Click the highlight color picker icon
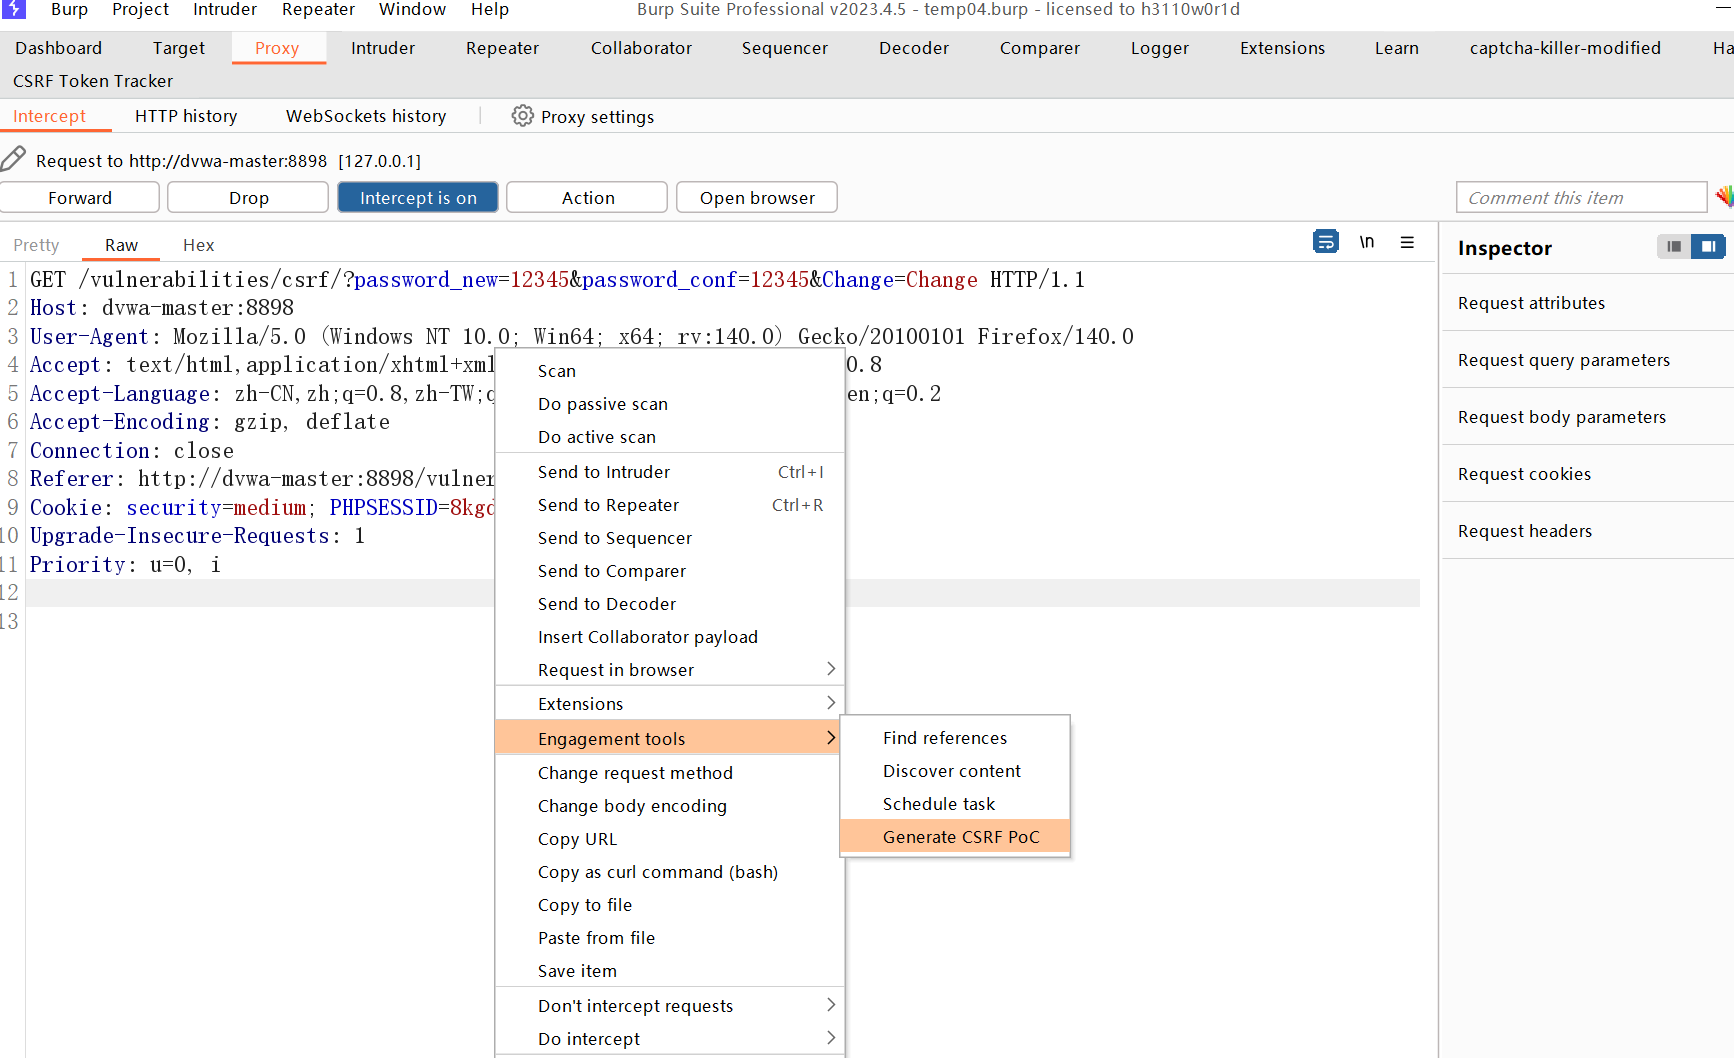This screenshot has height=1058, width=1734. 1724,197
